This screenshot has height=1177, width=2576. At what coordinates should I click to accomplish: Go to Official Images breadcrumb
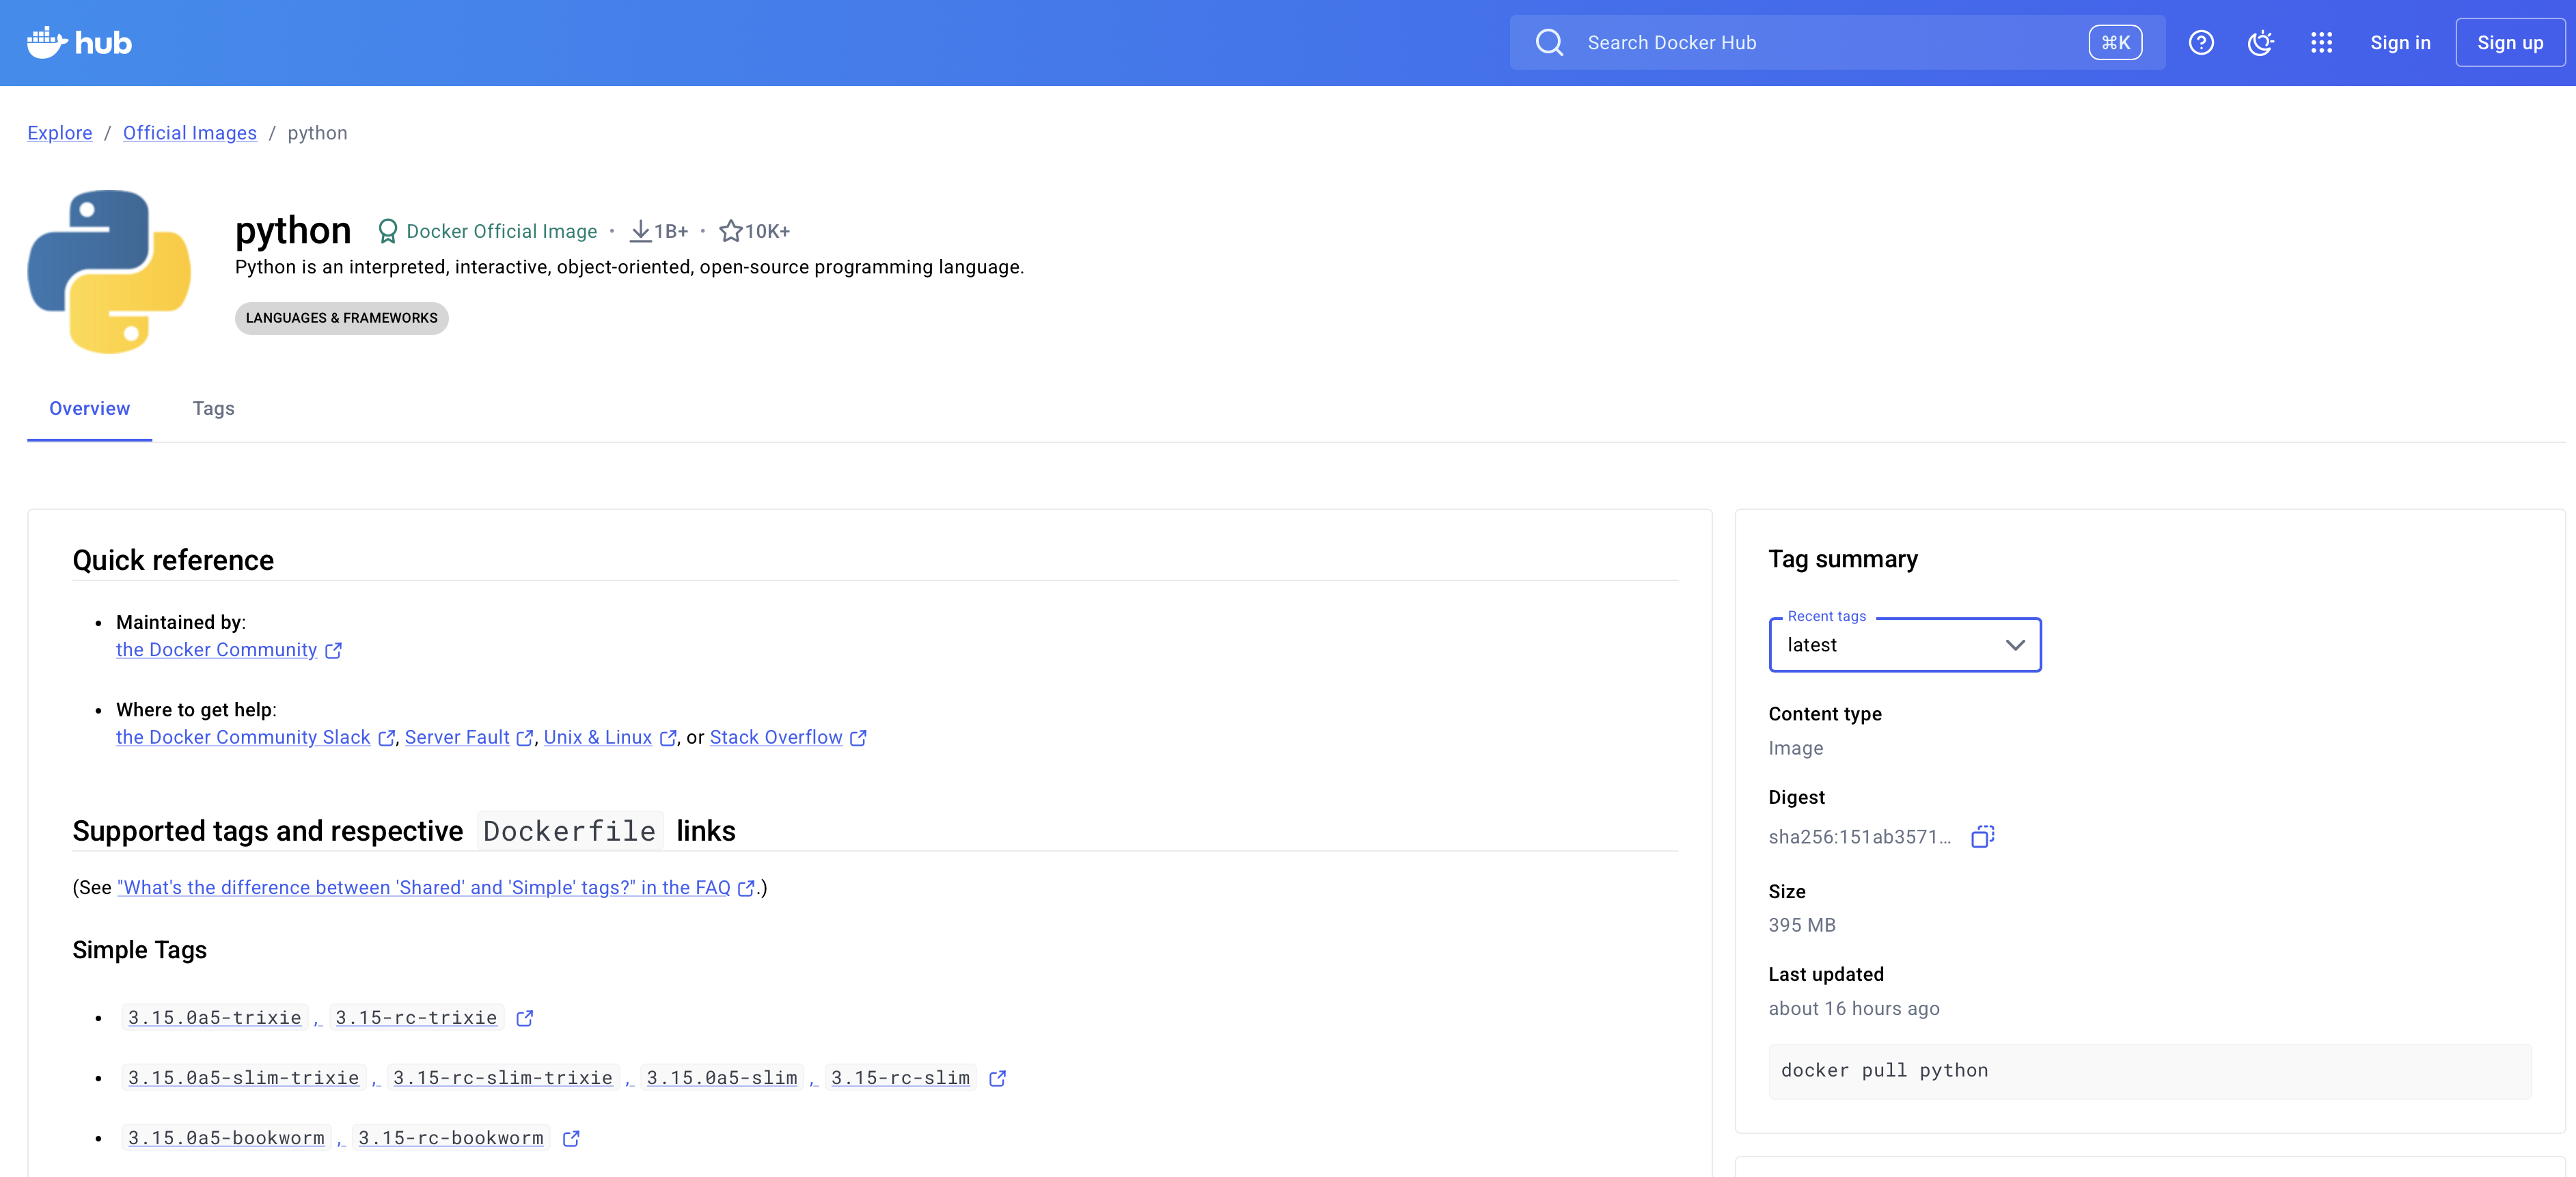point(190,133)
